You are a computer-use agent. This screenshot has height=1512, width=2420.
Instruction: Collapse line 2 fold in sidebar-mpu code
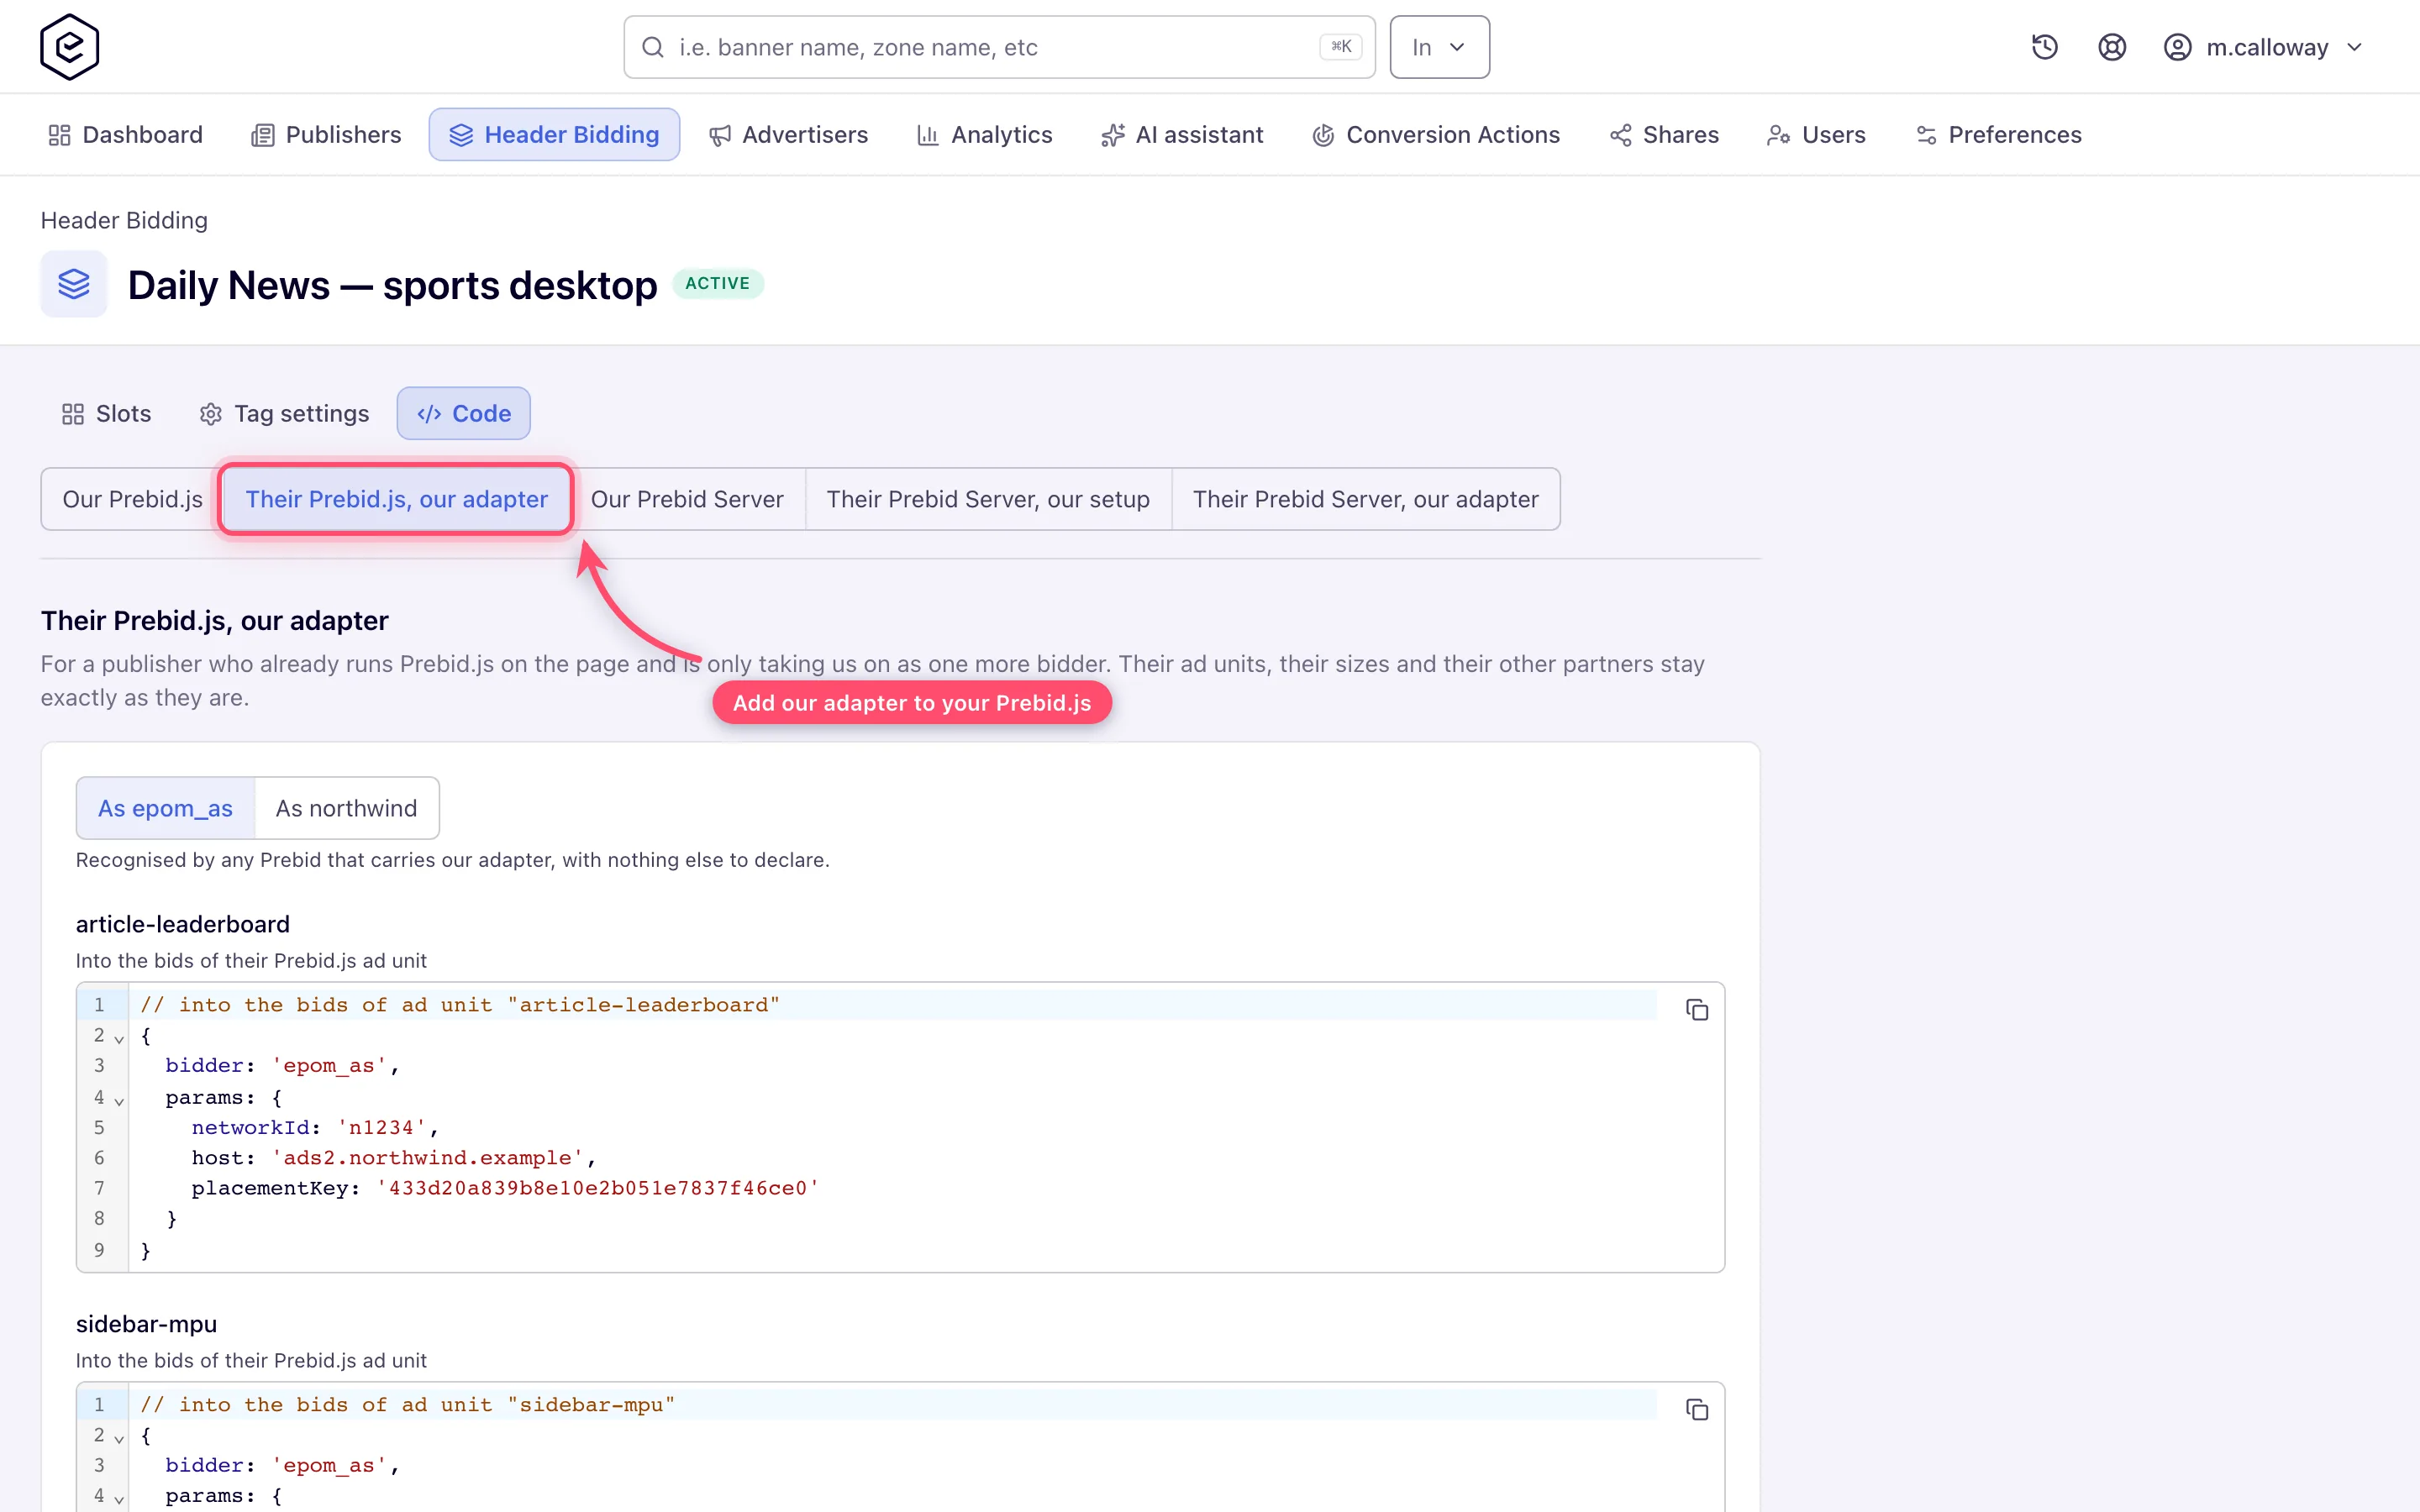[x=119, y=1439]
